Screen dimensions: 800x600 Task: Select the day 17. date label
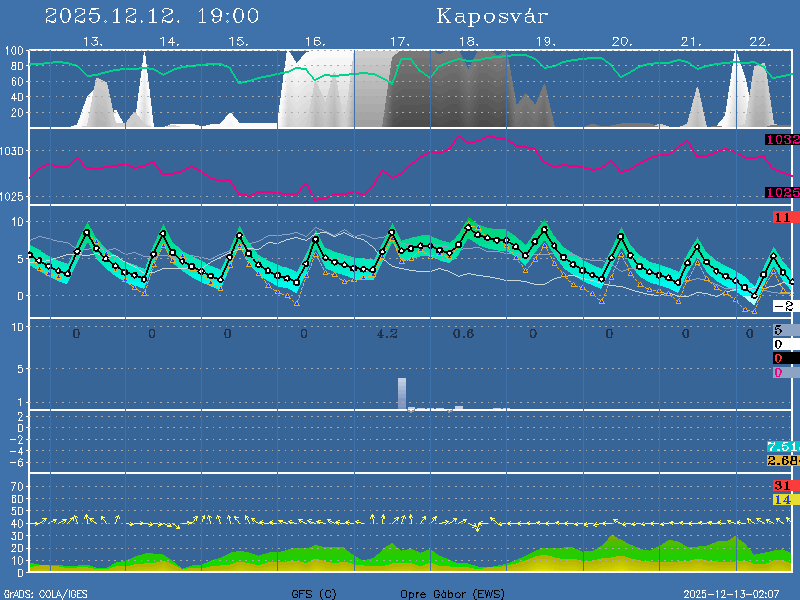point(400,42)
